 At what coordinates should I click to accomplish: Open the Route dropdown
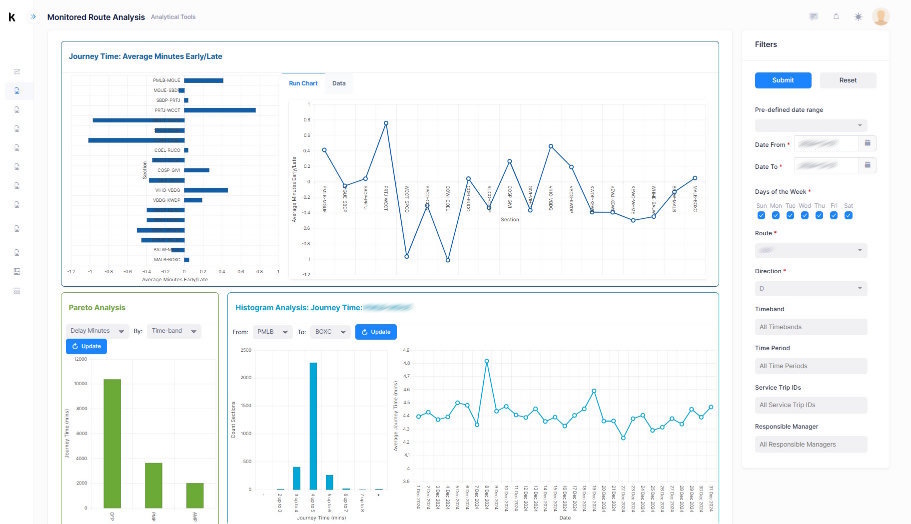point(810,250)
